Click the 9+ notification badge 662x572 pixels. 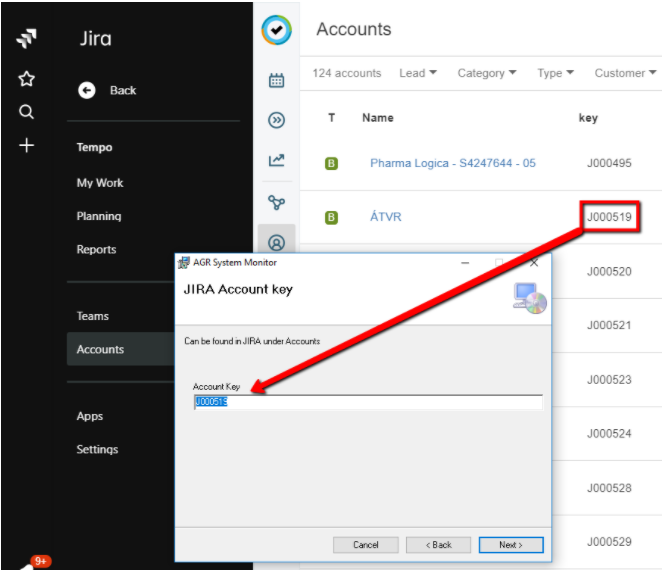(41, 561)
